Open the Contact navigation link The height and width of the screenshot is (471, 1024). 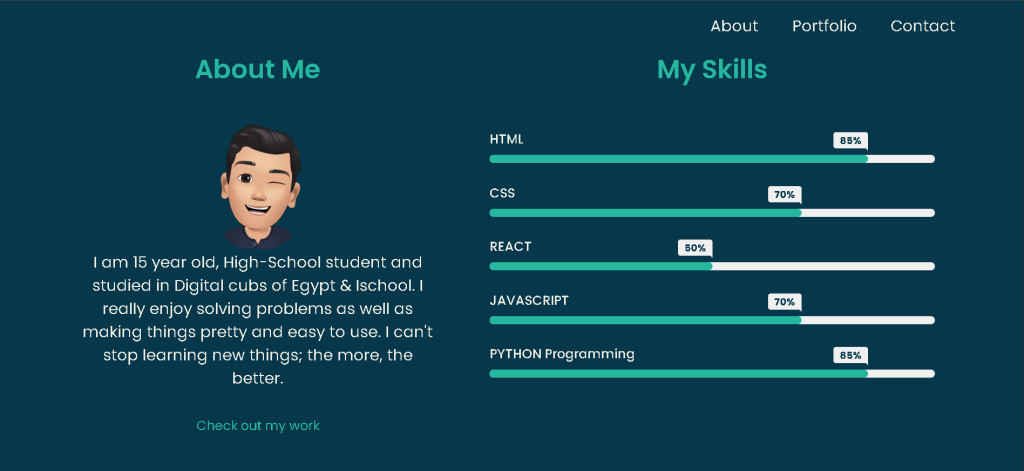[x=922, y=26]
